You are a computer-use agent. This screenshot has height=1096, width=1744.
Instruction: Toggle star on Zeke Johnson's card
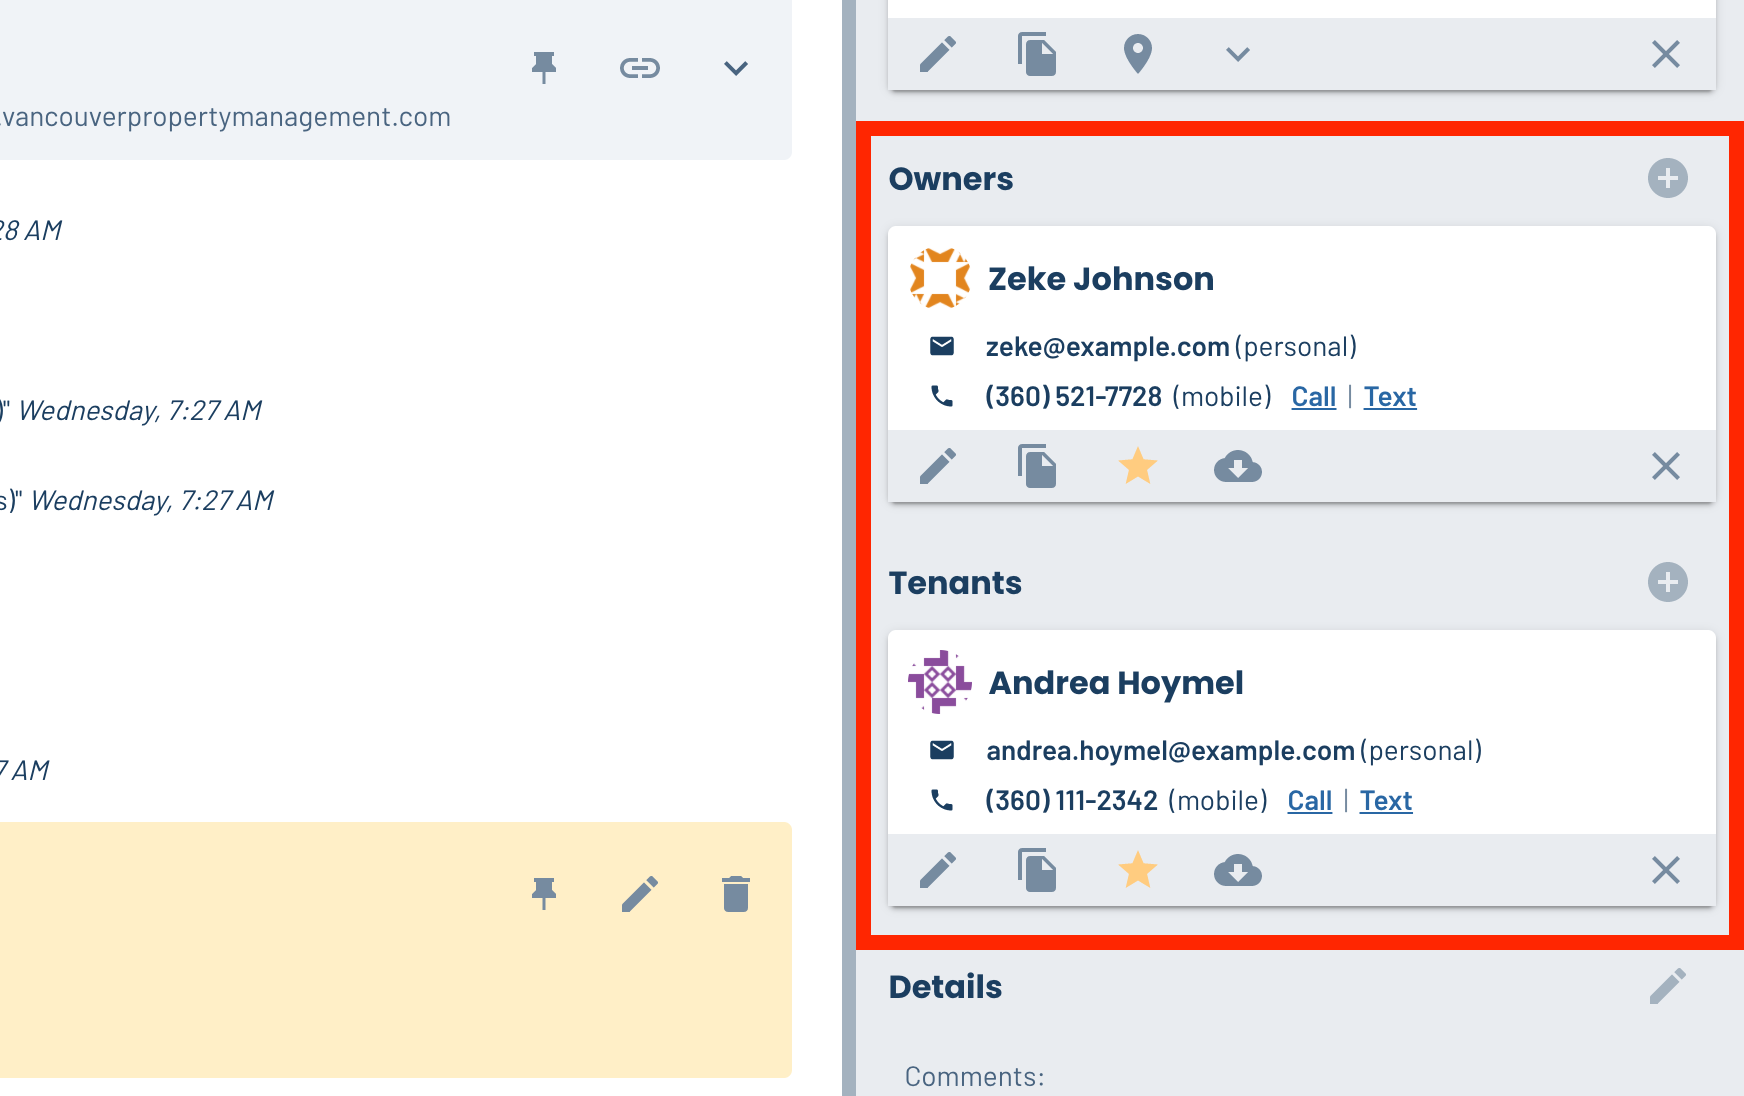coord(1138,466)
